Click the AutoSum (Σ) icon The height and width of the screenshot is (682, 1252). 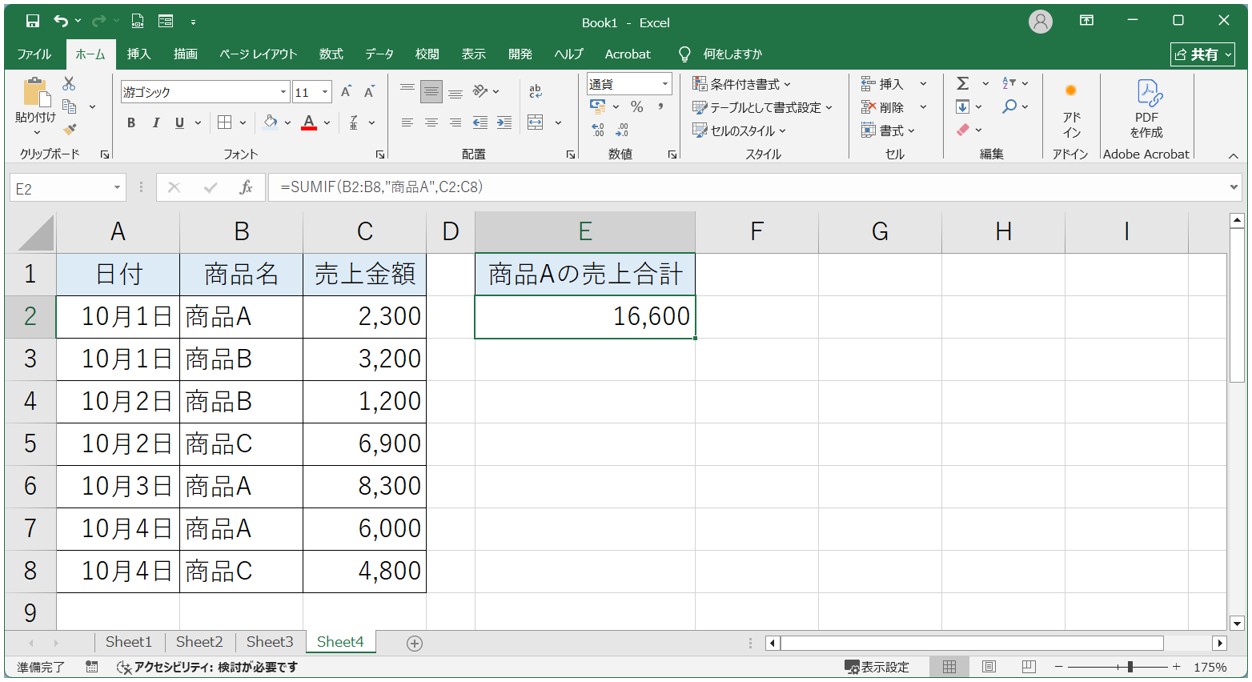tap(963, 84)
